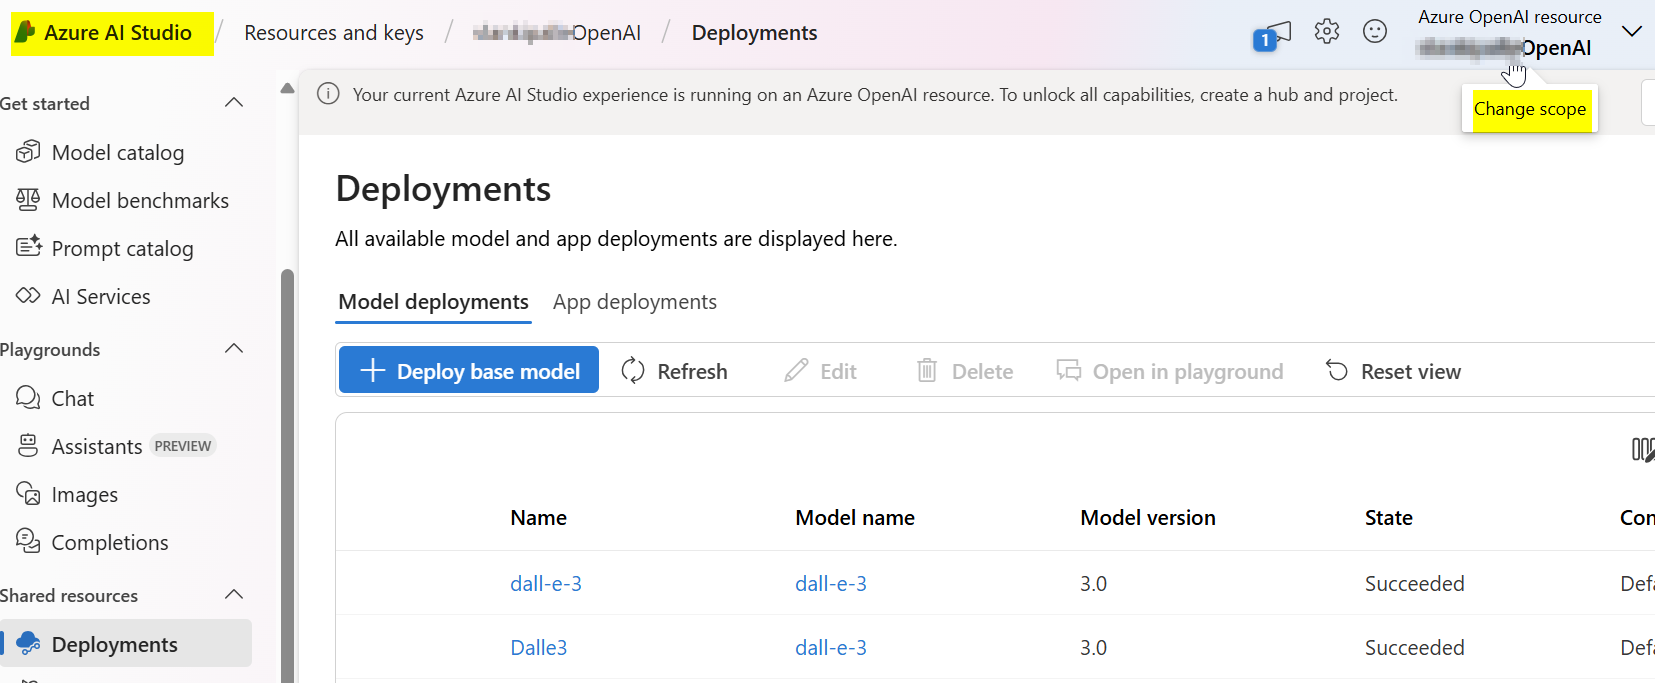Collapse the Get started section

234,103
